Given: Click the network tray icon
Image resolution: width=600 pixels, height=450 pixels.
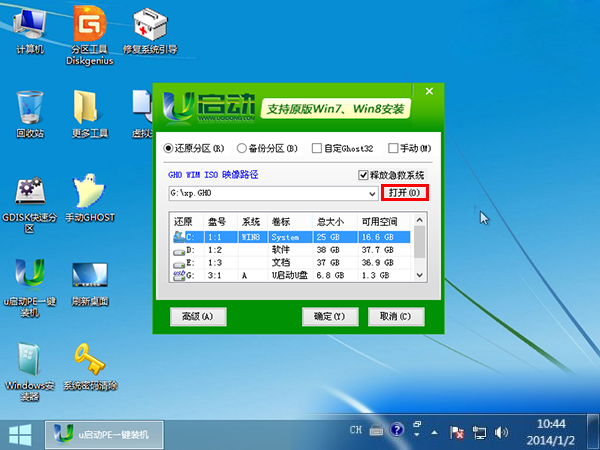Looking at the screenshot, I should [479, 433].
